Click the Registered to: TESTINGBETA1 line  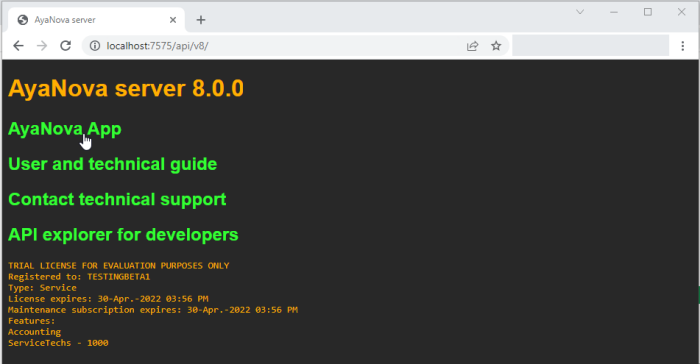point(79,277)
